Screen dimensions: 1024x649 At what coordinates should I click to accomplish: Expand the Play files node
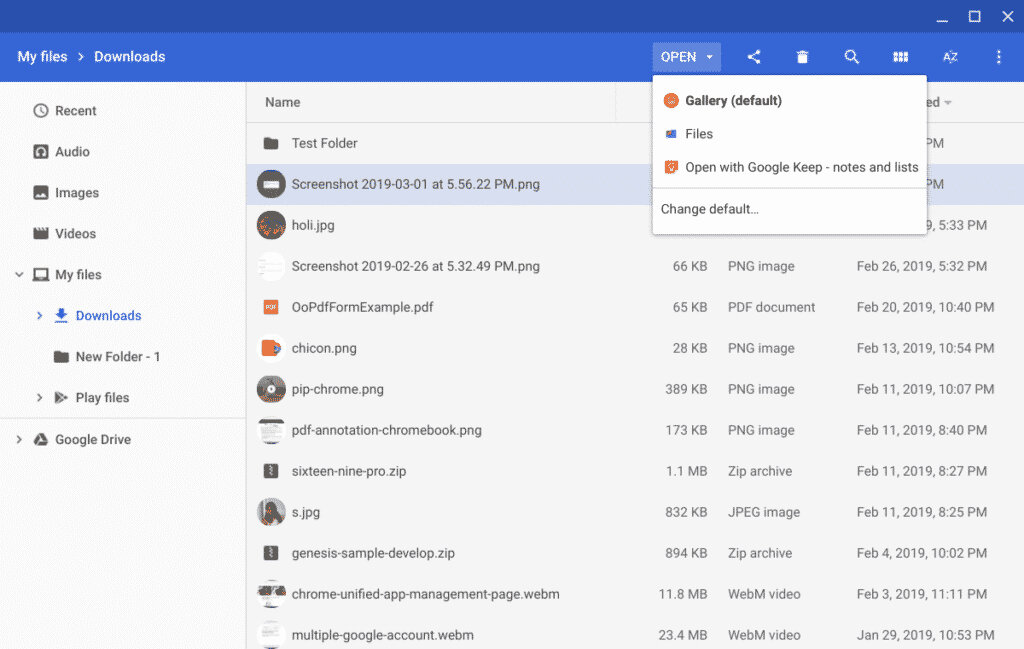coord(39,398)
